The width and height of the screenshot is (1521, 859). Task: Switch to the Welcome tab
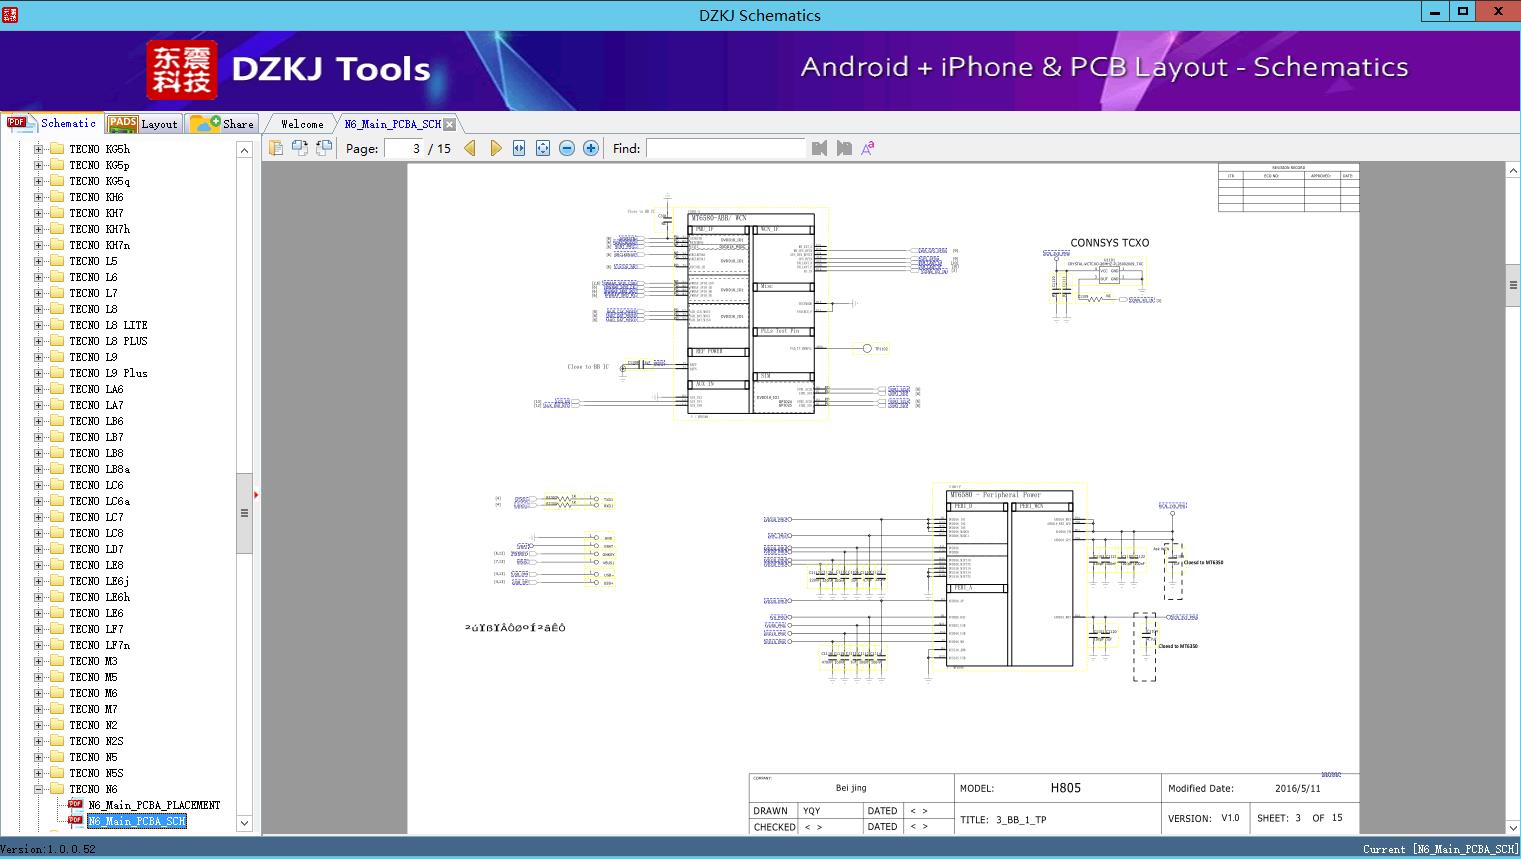[302, 124]
